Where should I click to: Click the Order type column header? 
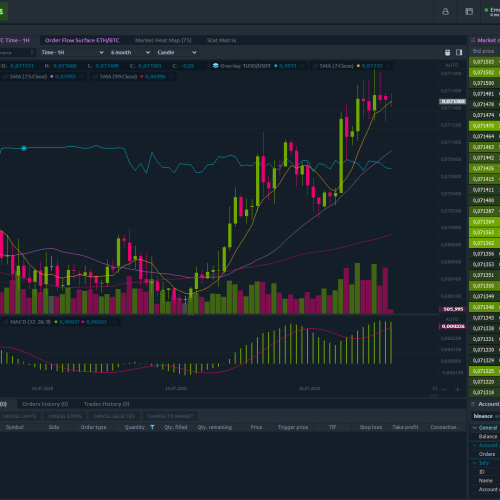(93, 427)
